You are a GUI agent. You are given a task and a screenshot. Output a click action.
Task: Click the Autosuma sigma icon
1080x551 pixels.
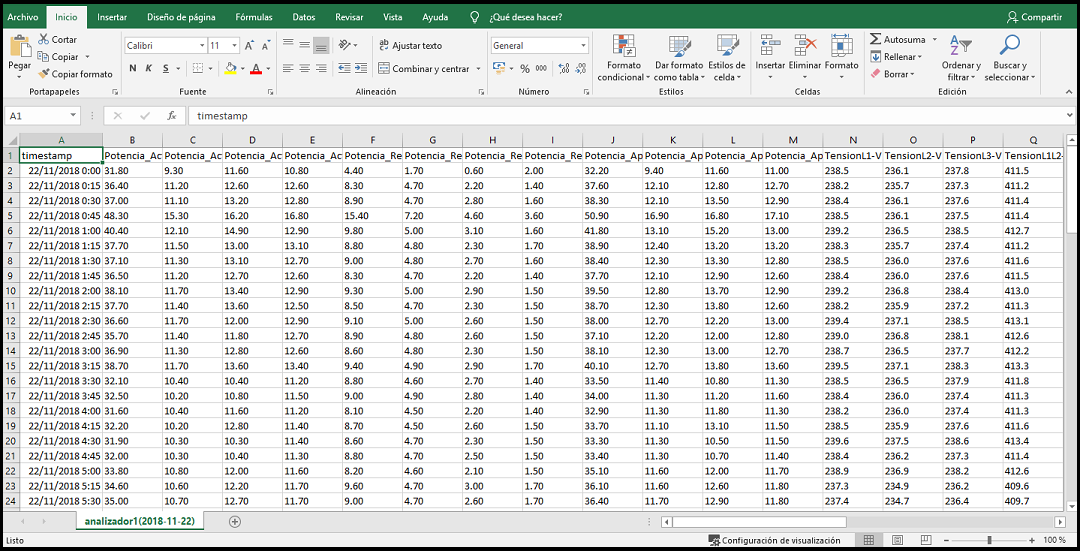click(x=876, y=40)
